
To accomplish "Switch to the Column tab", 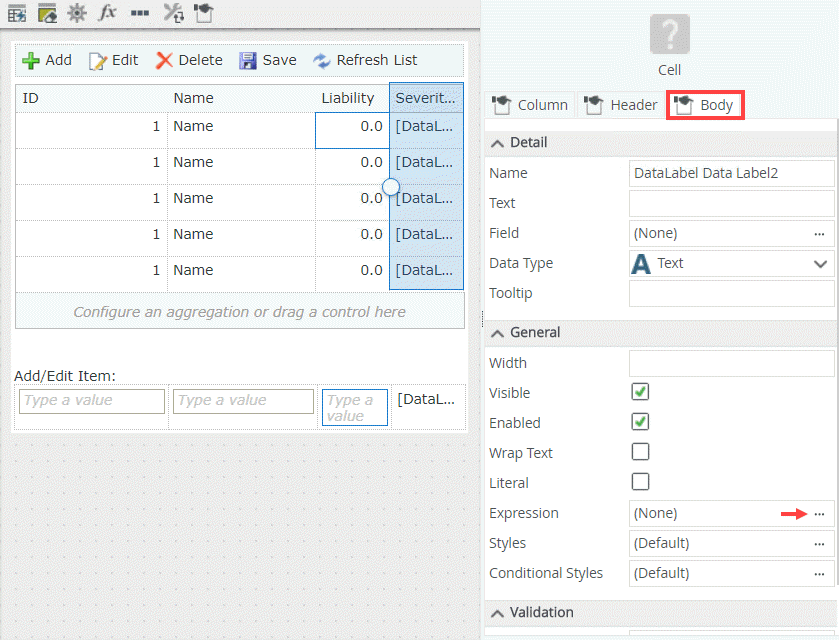I will 530,105.
